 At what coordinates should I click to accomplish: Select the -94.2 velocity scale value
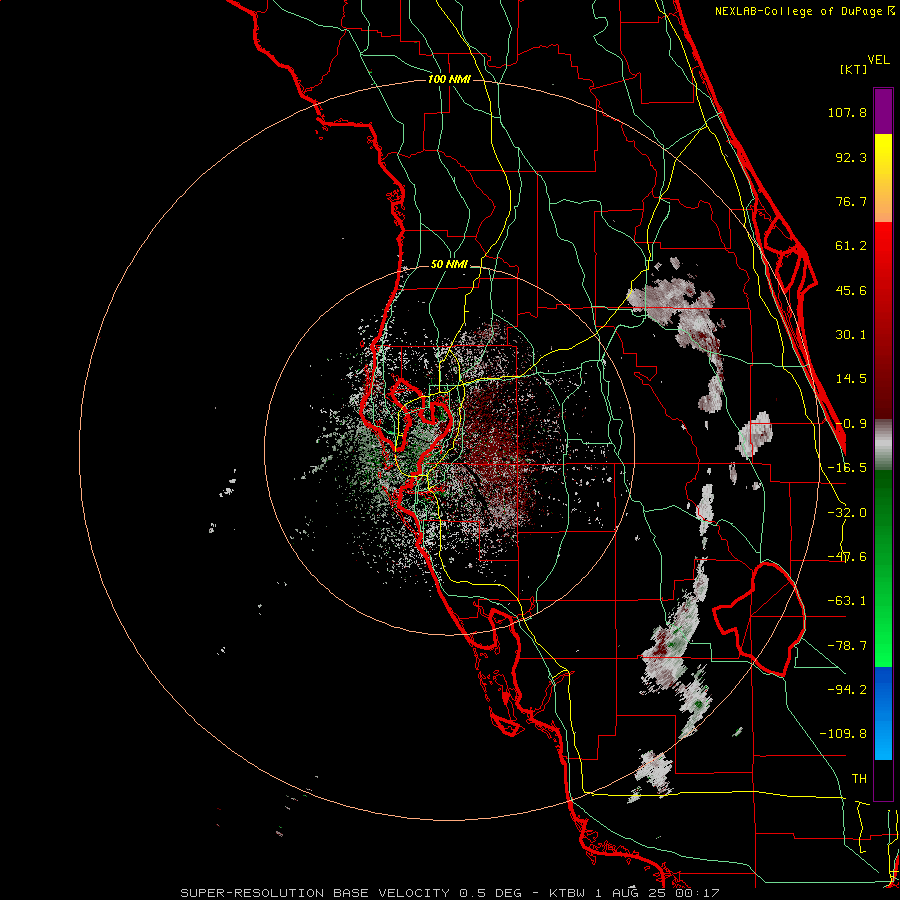(x=847, y=690)
